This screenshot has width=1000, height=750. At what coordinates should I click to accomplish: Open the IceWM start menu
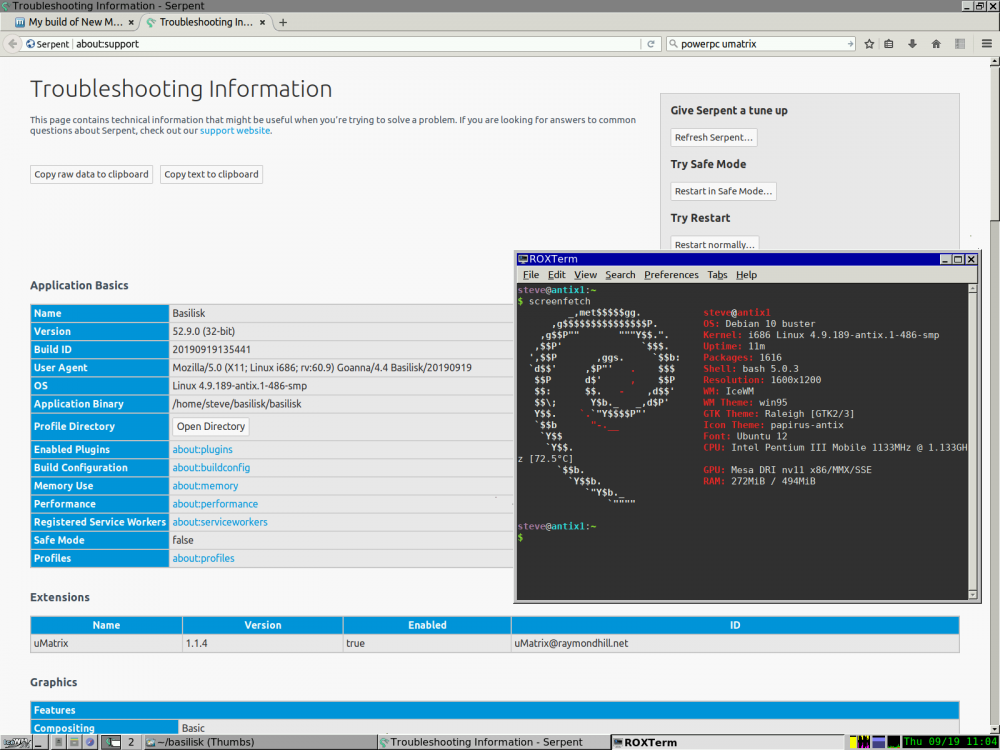(17, 742)
